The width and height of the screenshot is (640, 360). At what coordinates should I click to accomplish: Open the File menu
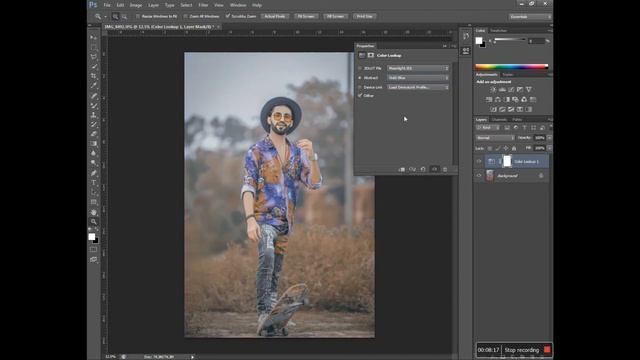pos(107,5)
